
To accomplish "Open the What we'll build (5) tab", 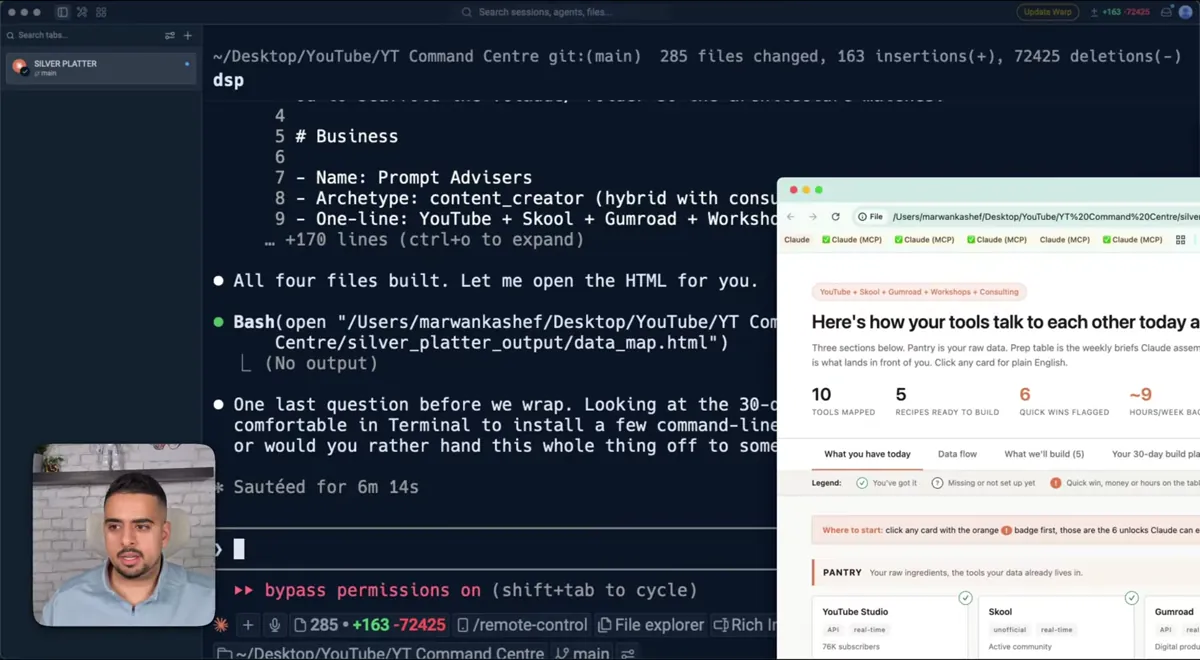I will click(x=1044, y=454).
